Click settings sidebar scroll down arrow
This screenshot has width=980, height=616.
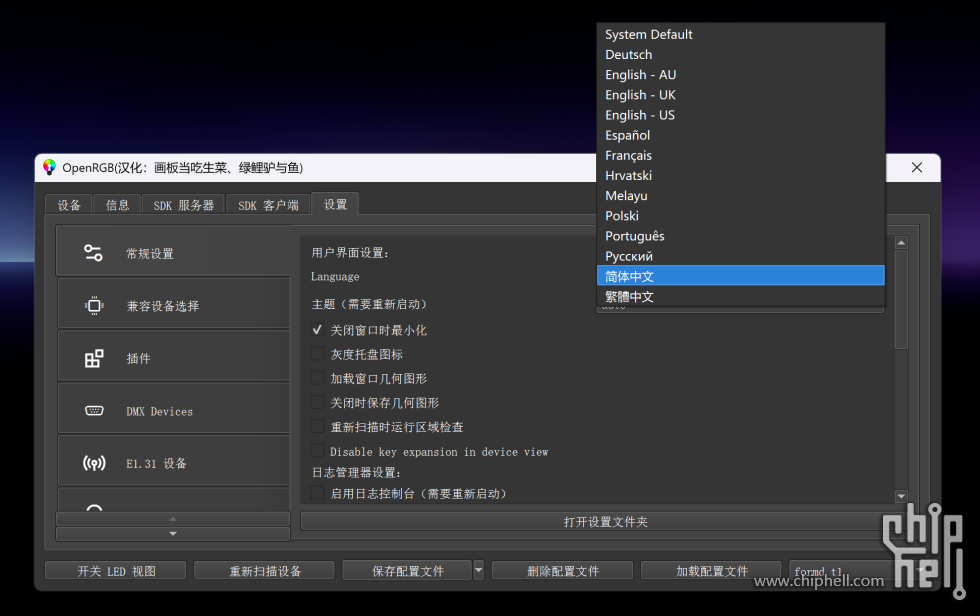173,534
